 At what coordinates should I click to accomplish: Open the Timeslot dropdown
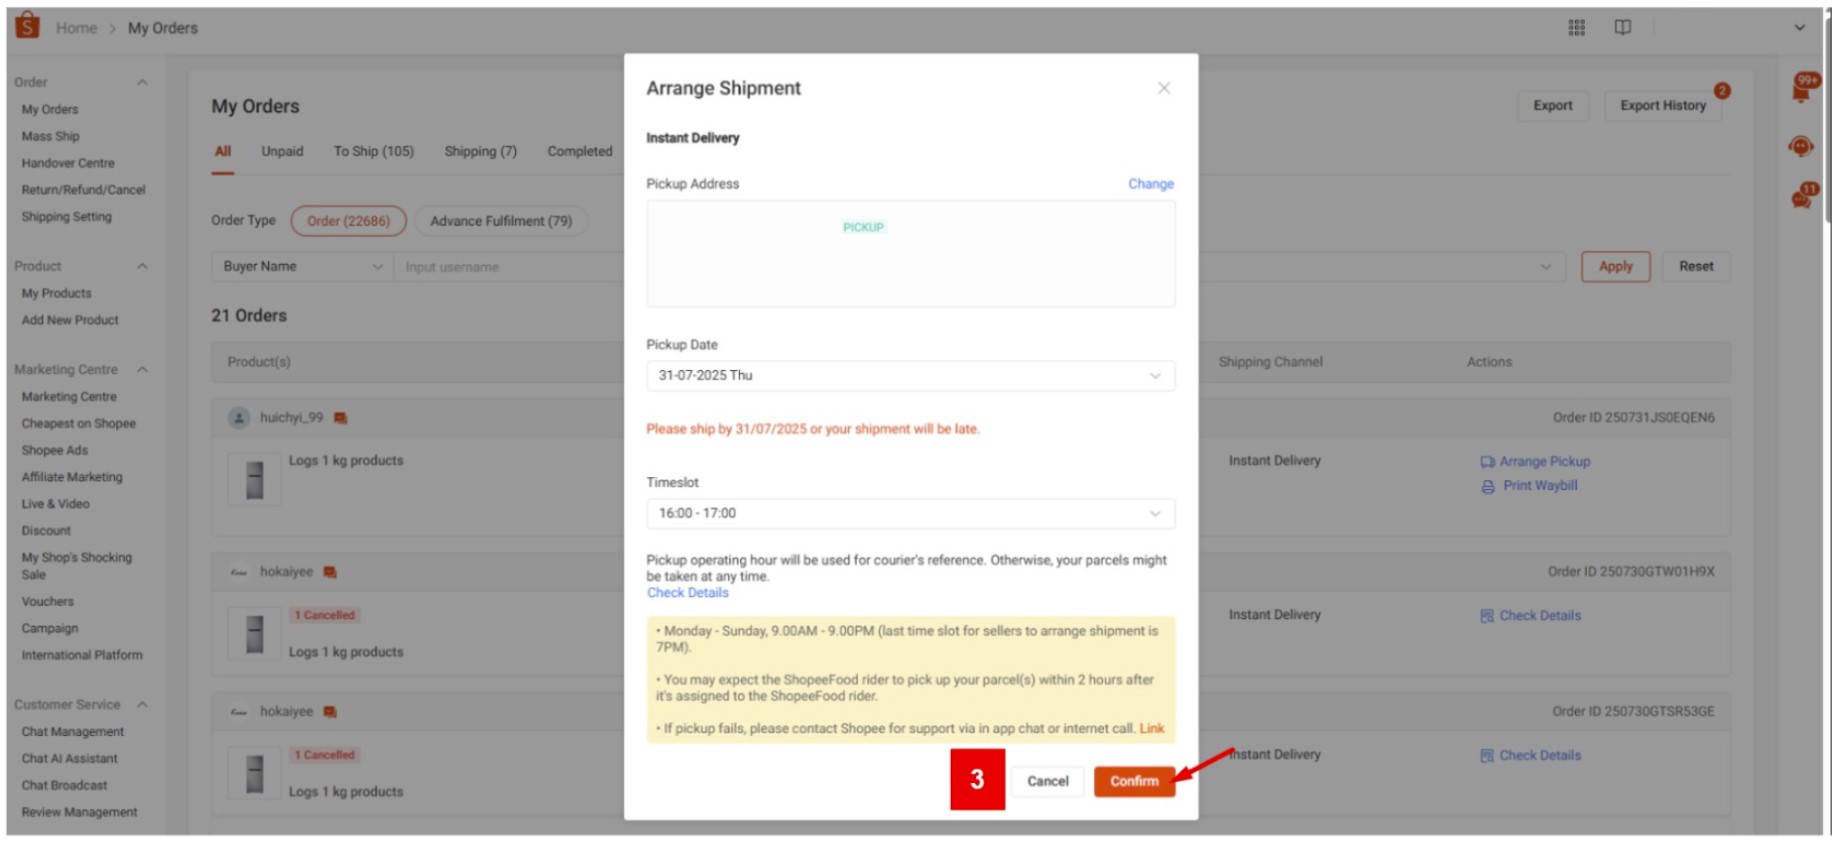tap(911, 514)
